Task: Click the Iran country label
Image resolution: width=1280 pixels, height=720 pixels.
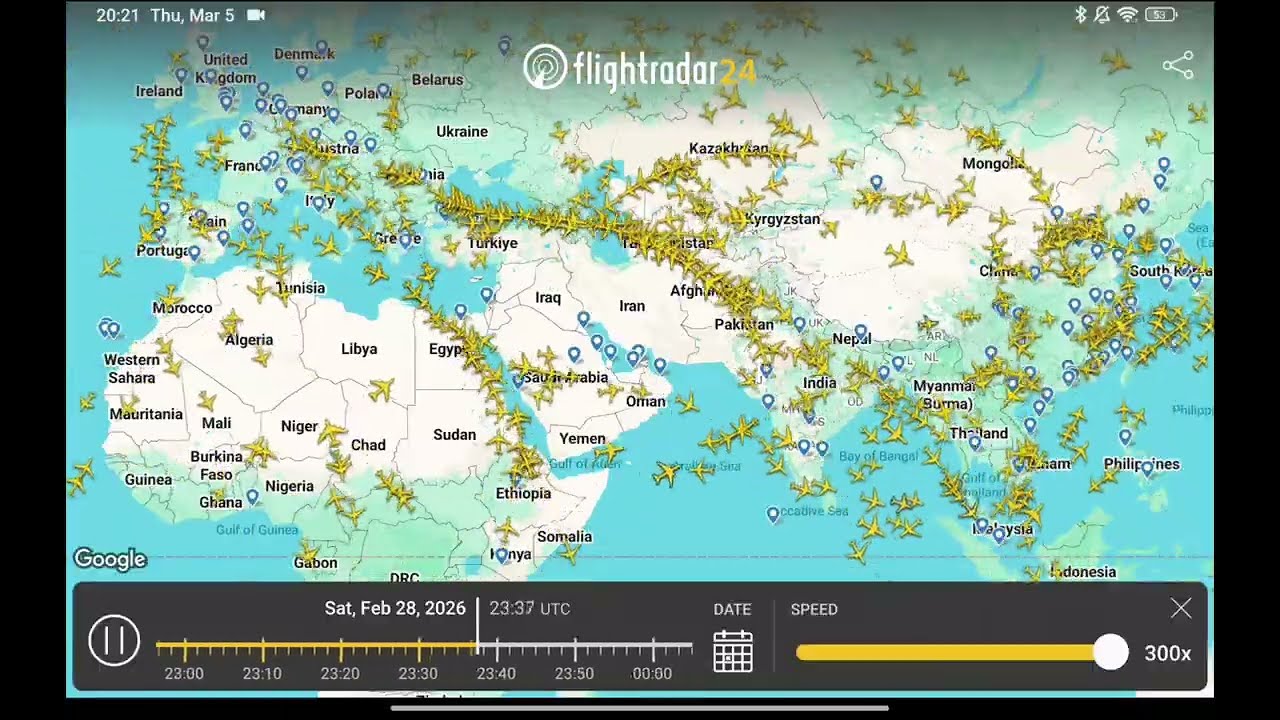Action: coord(632,306)
